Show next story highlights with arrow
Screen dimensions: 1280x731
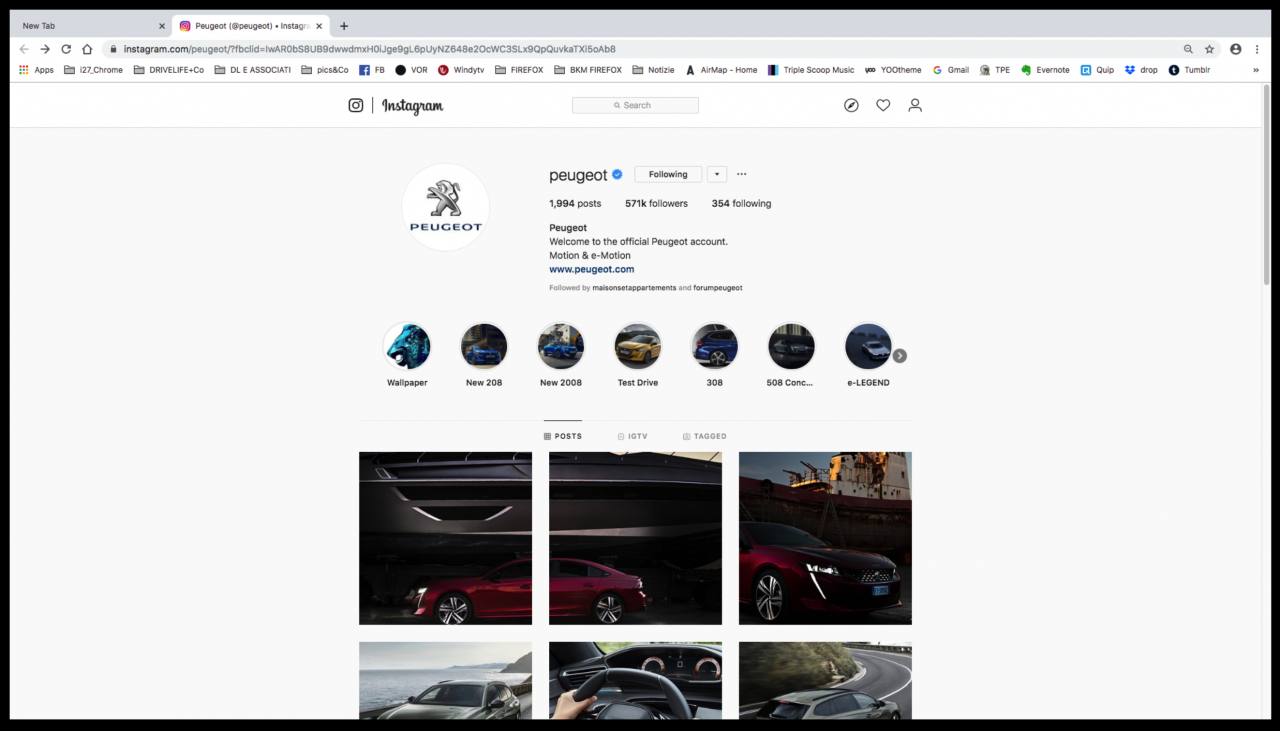point(899,356)
